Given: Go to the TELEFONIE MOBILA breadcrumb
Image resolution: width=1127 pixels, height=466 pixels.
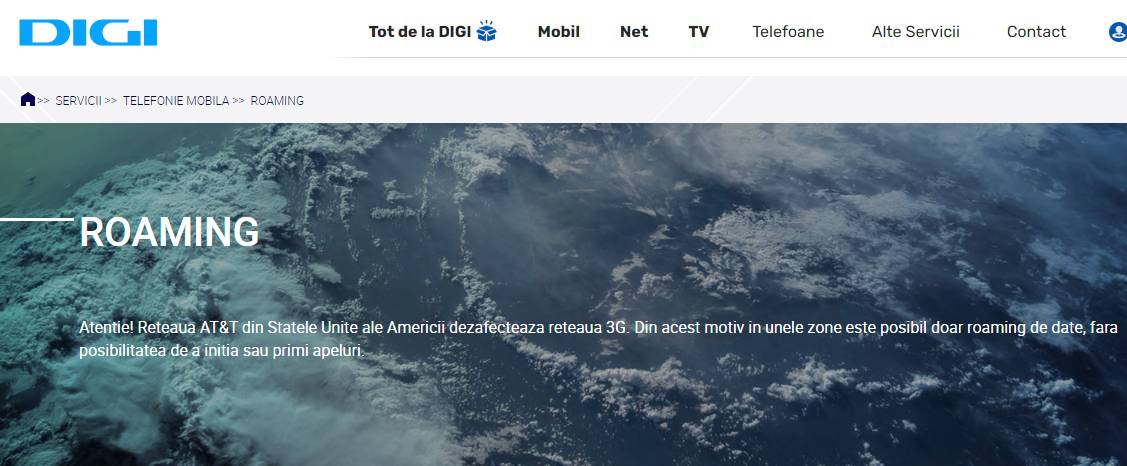Looking at the screenshot, I should point(176,101).
